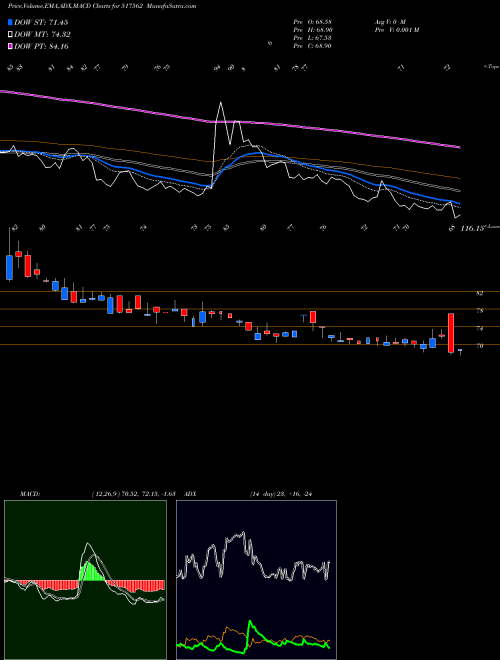This screenshot has height=660, width=500.
Task: Click the 'Pre V: 0.001 M' volume text
Action: tap(396, 30)
